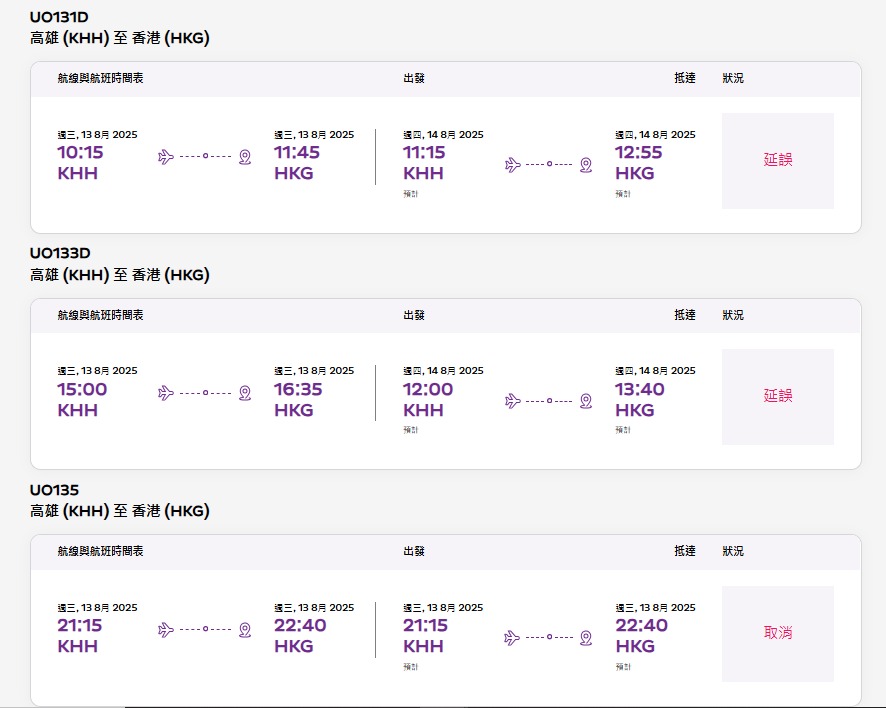886x708 pixels.
Task: Click the destination pin icon in UO135 scheduled route
Action: click(245, 629)
